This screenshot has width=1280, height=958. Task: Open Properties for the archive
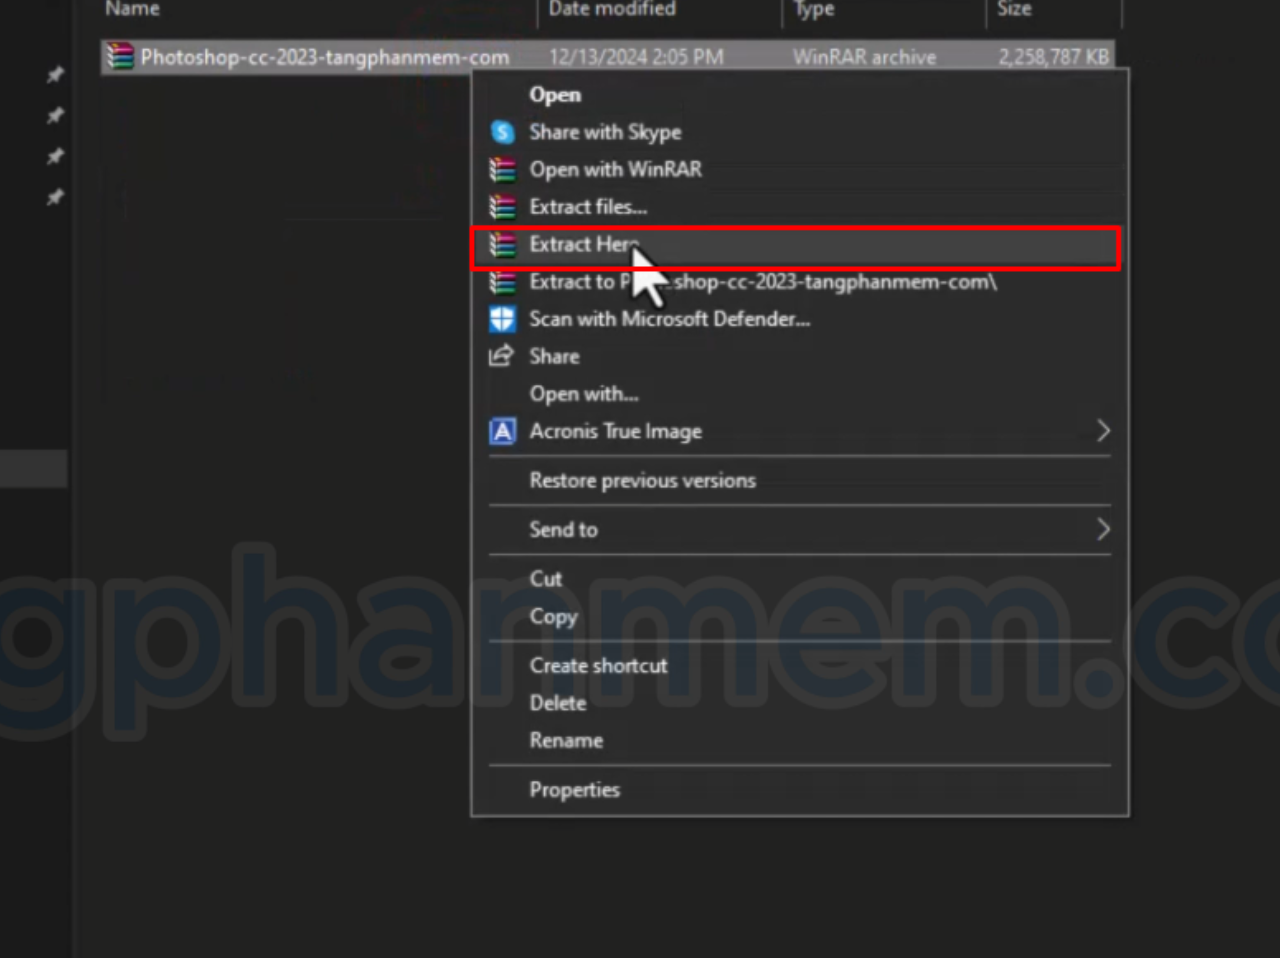(574, 790)
